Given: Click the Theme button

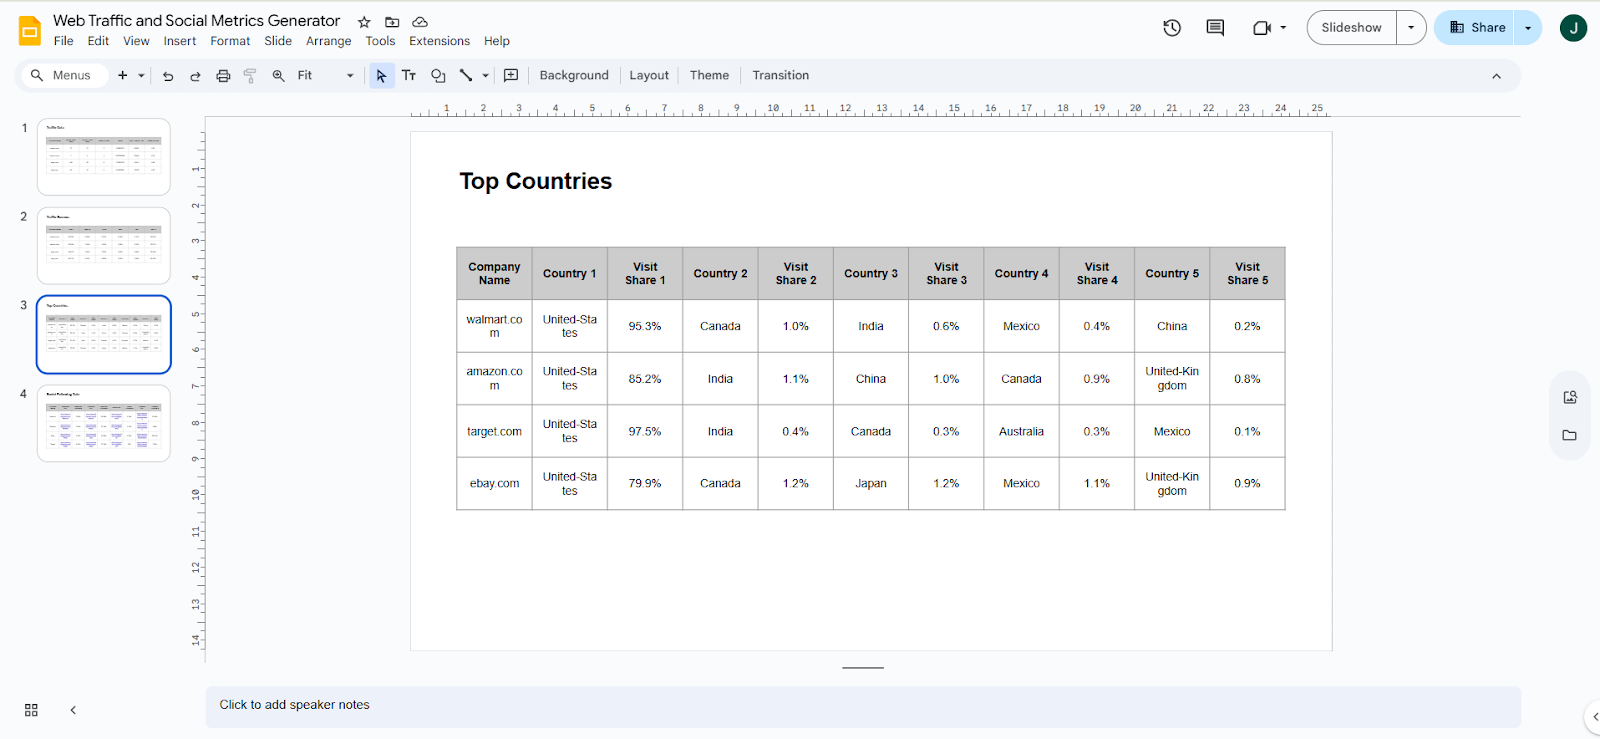Looking at the screenshot, I should pyautogui.click(x=709, y=75).
